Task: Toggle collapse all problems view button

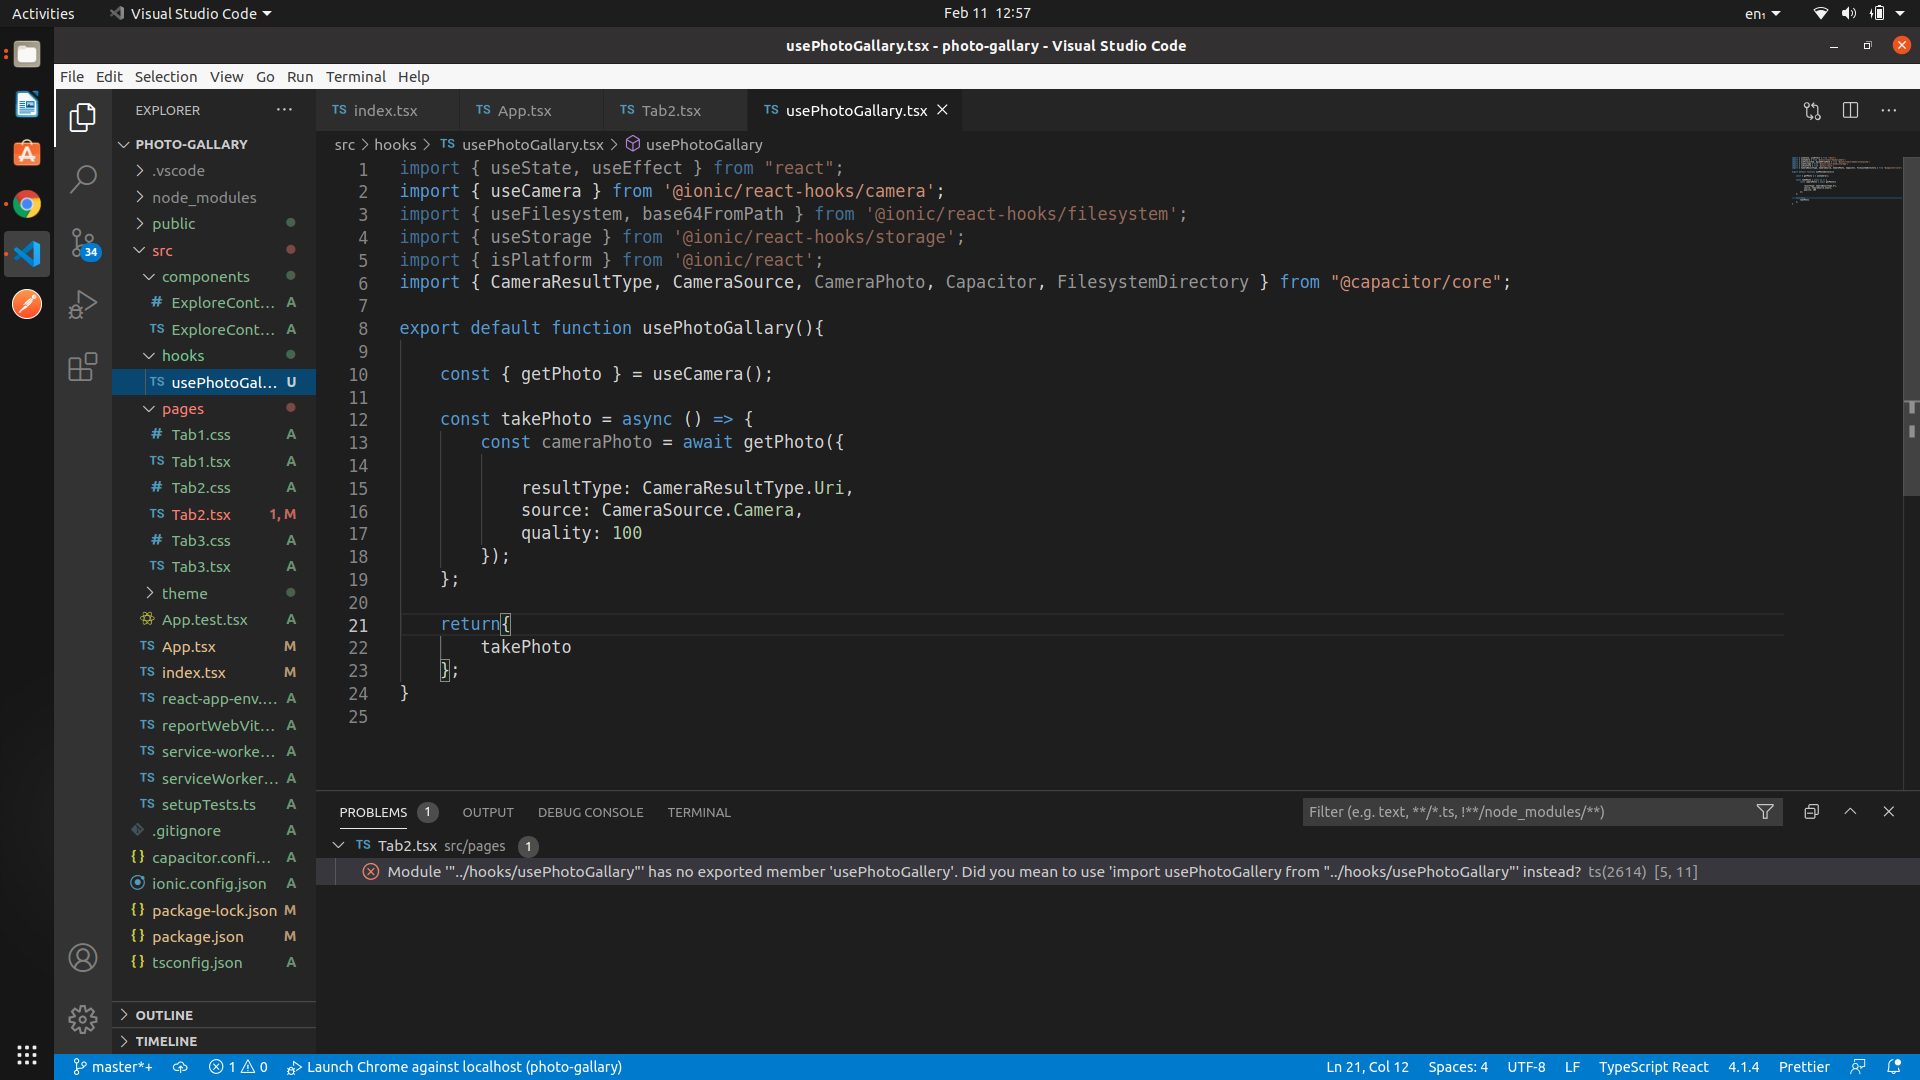Action: click(x=1811, y=812)
